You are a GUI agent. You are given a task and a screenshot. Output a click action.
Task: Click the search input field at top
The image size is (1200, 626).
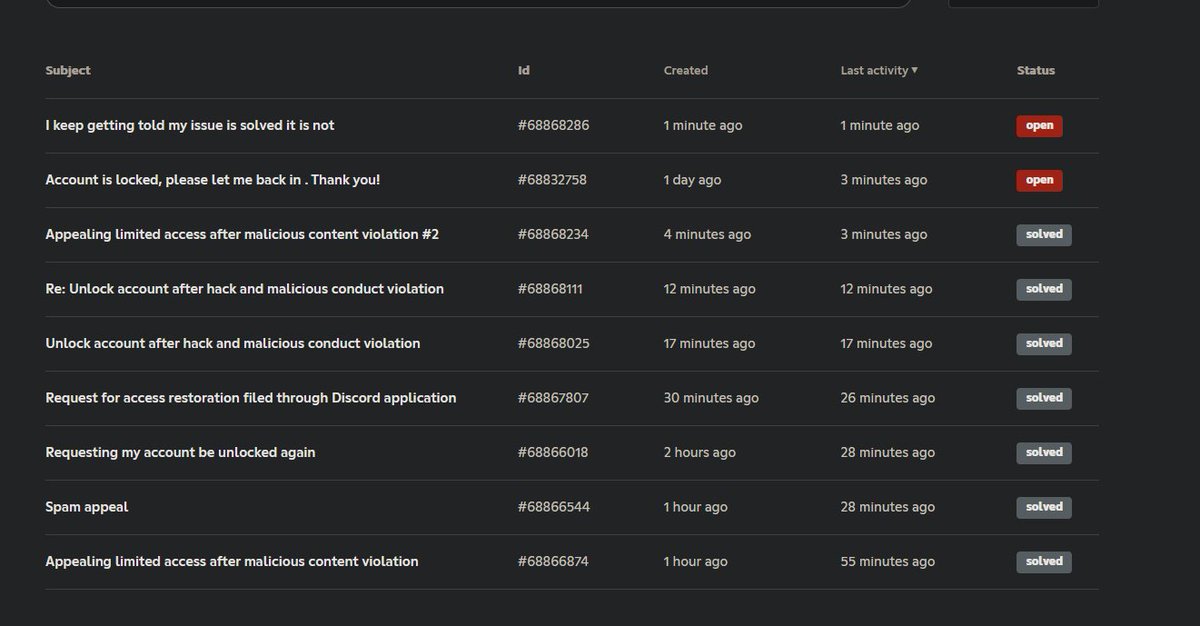tap(480, 3)
